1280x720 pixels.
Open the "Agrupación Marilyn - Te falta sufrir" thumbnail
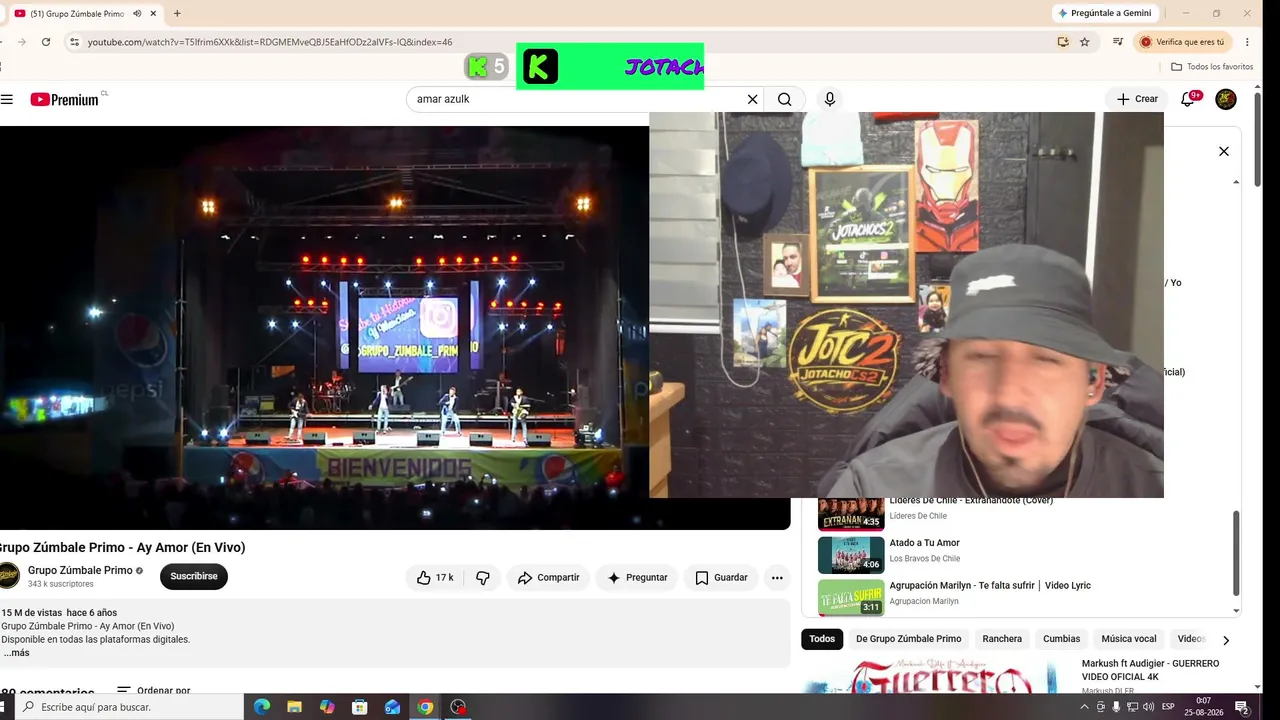tap(851, 597)
